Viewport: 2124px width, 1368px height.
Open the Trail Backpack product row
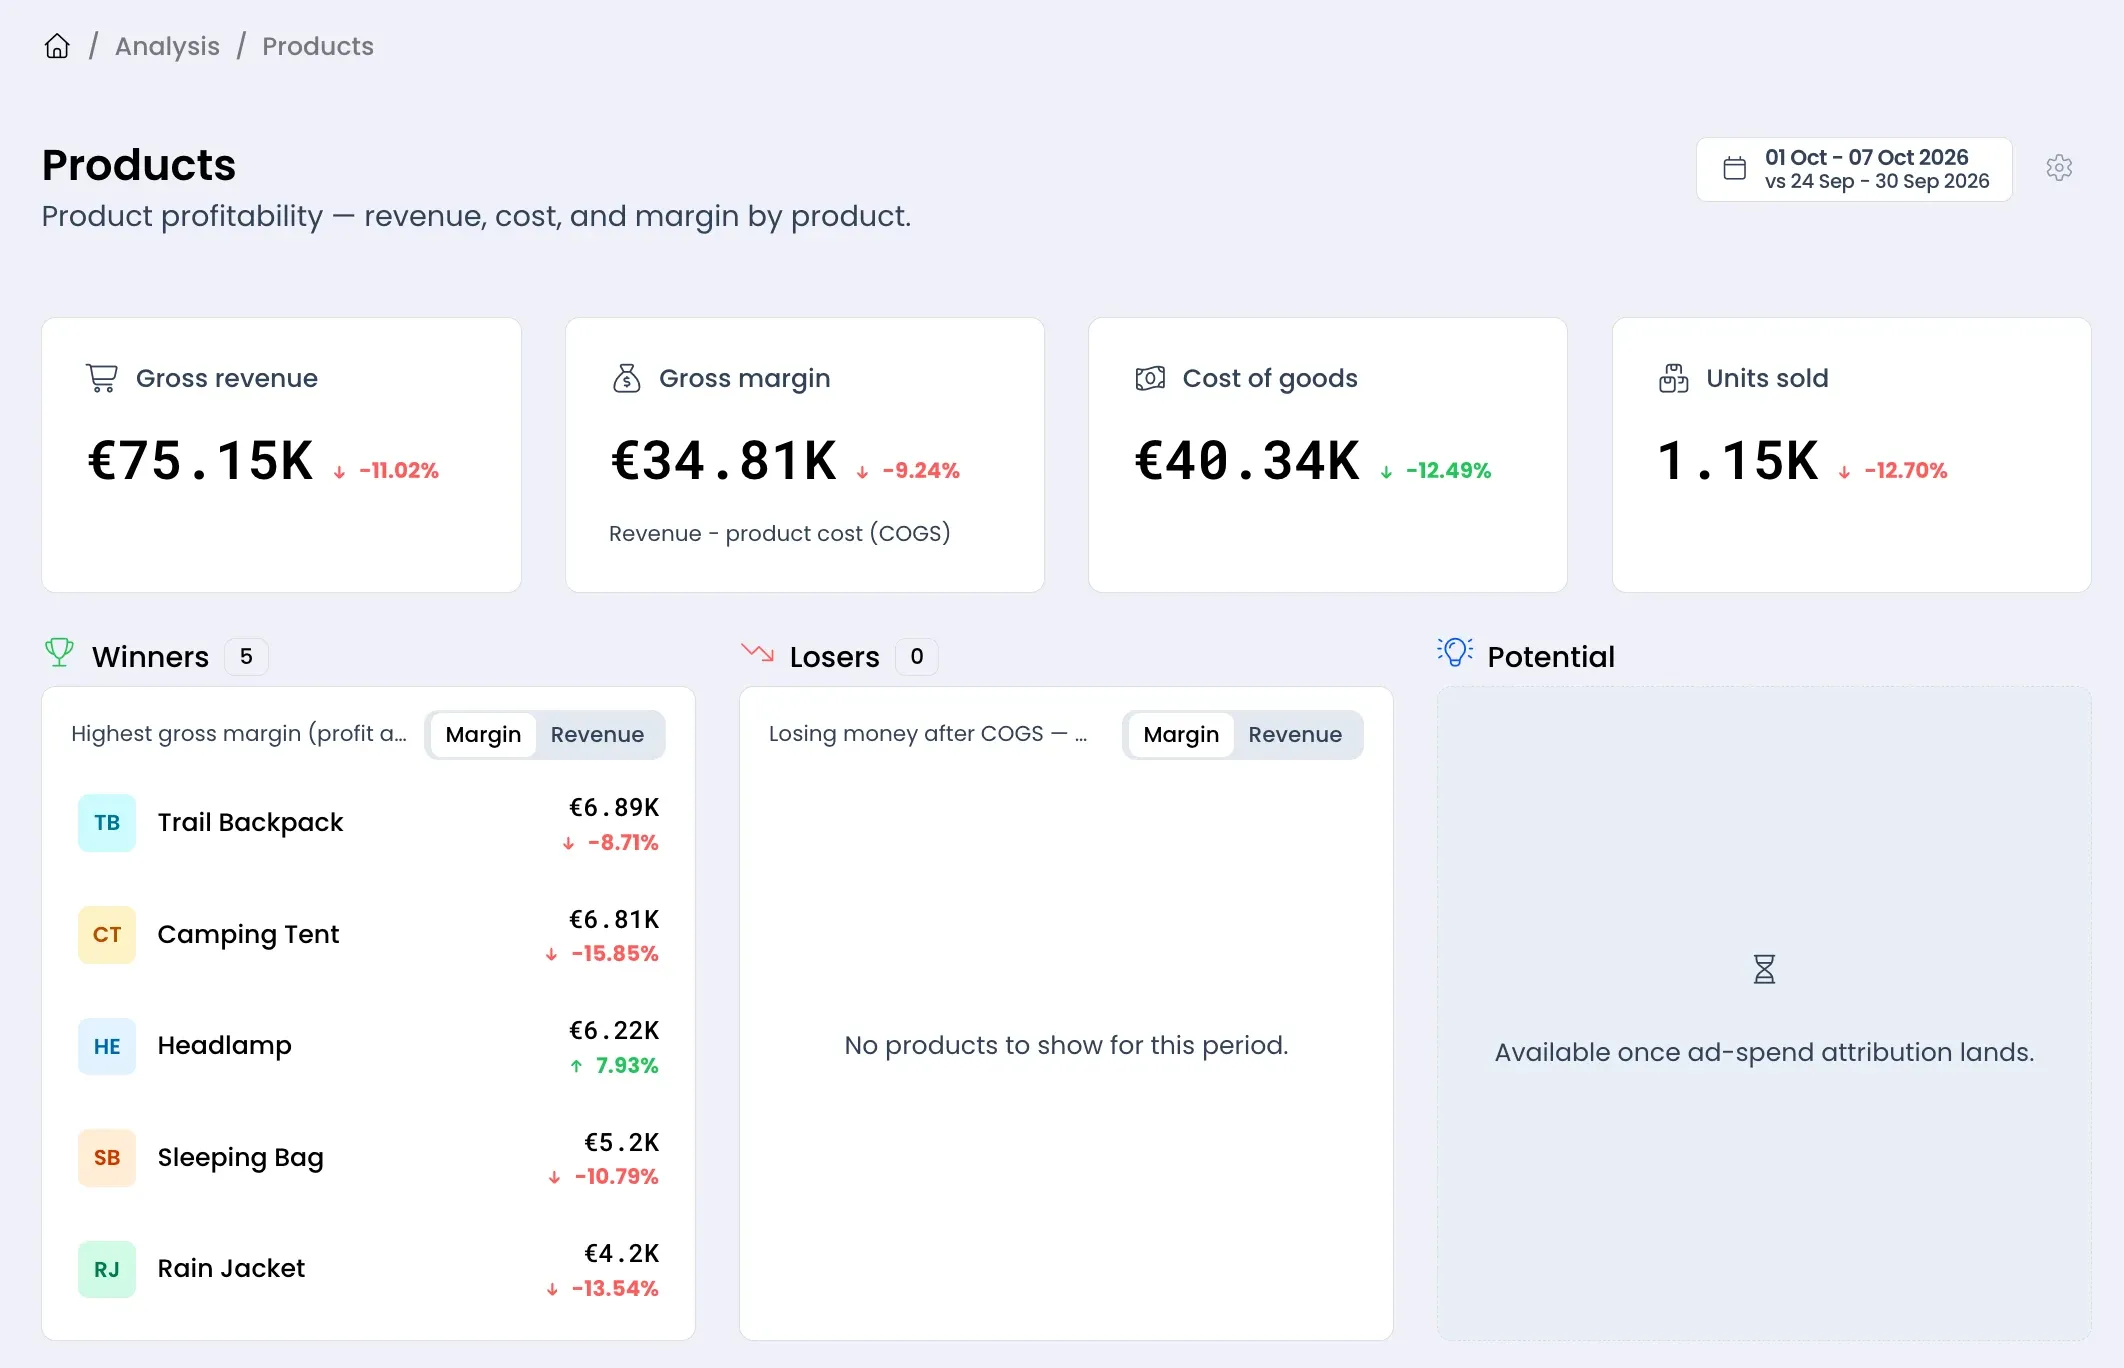click(368, 823)
